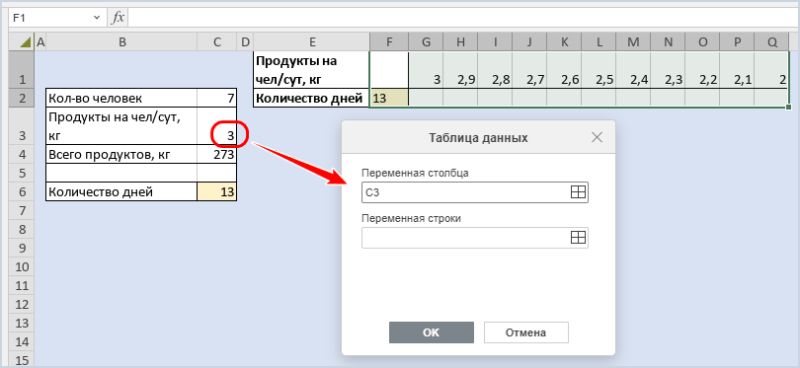Click cell with value 2,6

(x=564, y=70)
